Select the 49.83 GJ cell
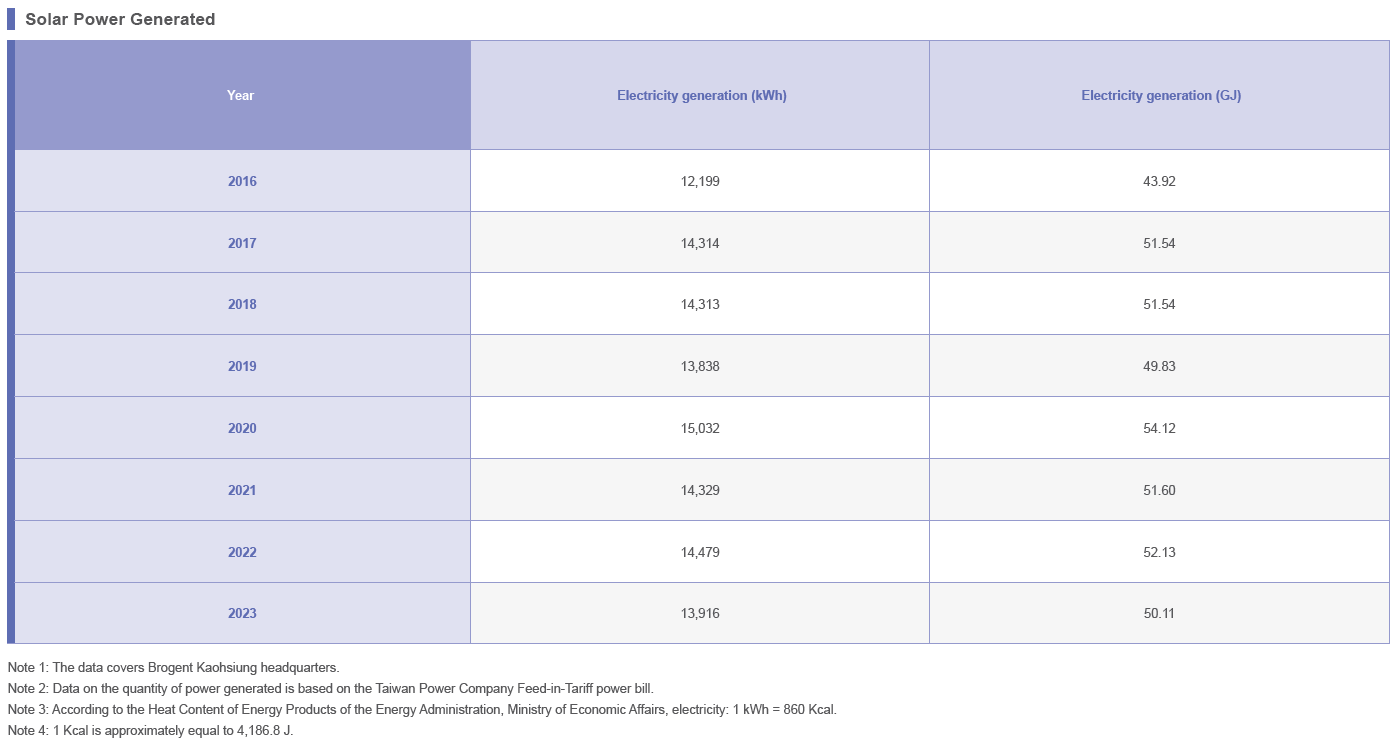Image resolution: width=1396 pixels, height=747 pixels. (1160, 366)
